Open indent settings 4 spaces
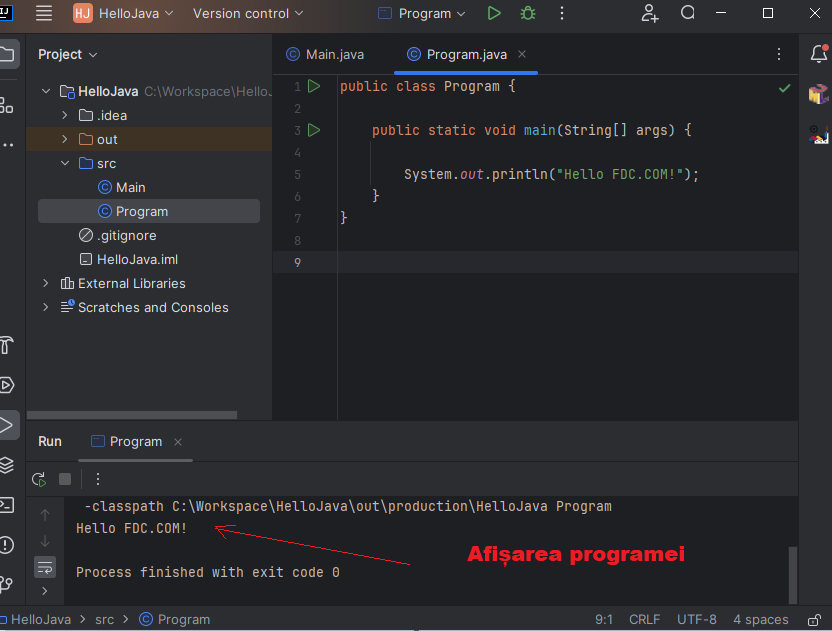The image size is (832, 631). [761, 619]
